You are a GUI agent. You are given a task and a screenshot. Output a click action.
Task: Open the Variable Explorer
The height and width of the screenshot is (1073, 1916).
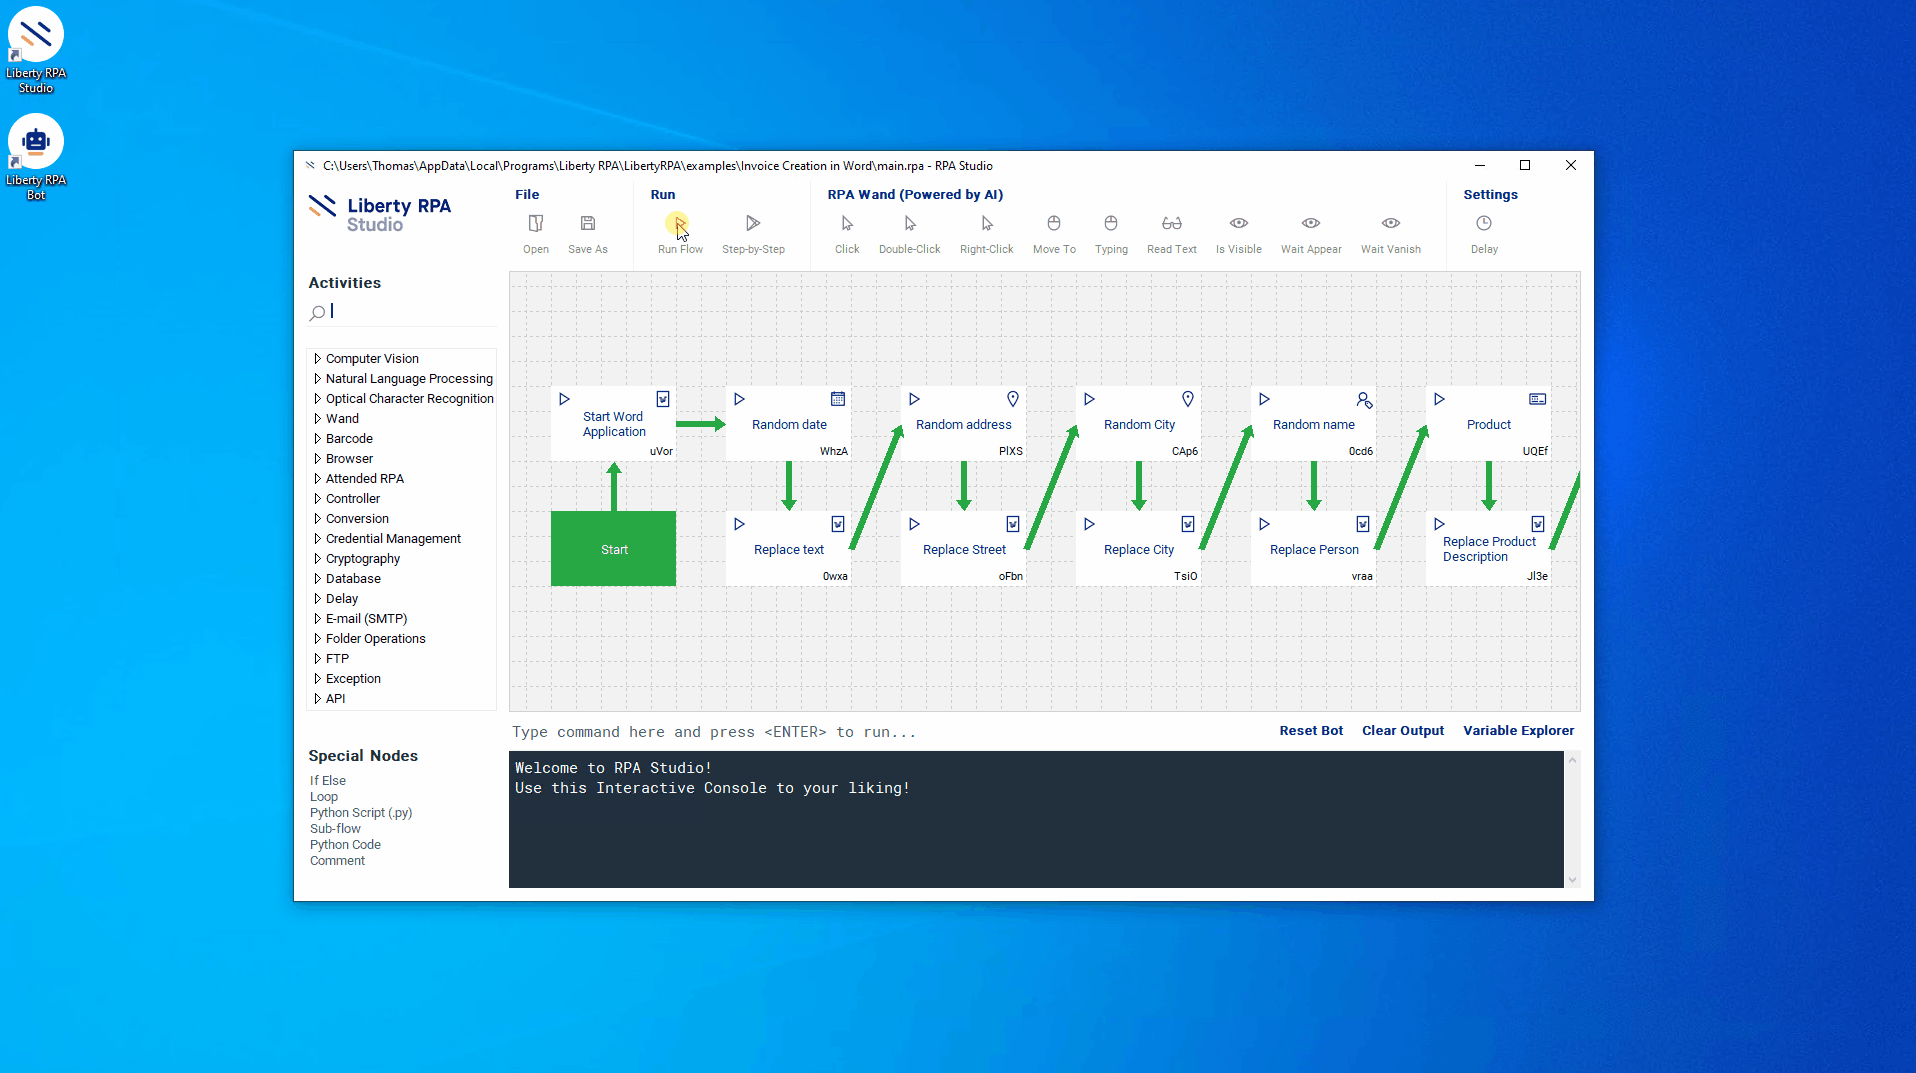coord(1518,731)
